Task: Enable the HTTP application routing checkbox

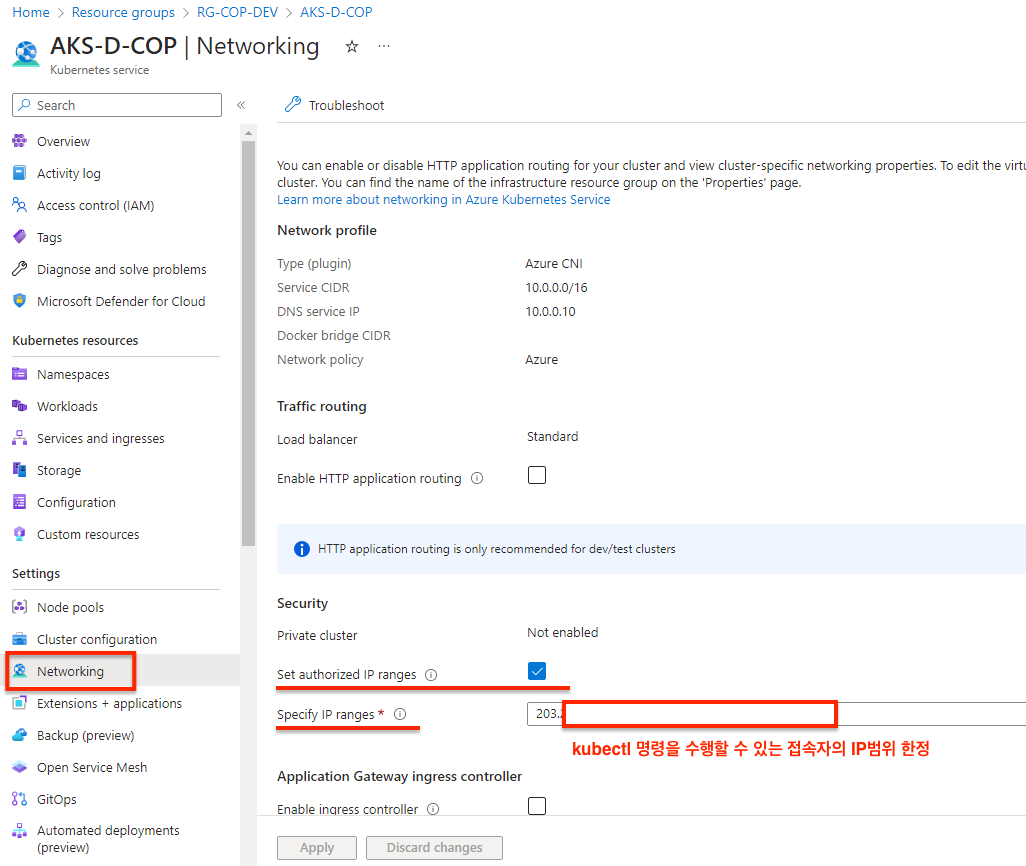Action: (537, 475)
